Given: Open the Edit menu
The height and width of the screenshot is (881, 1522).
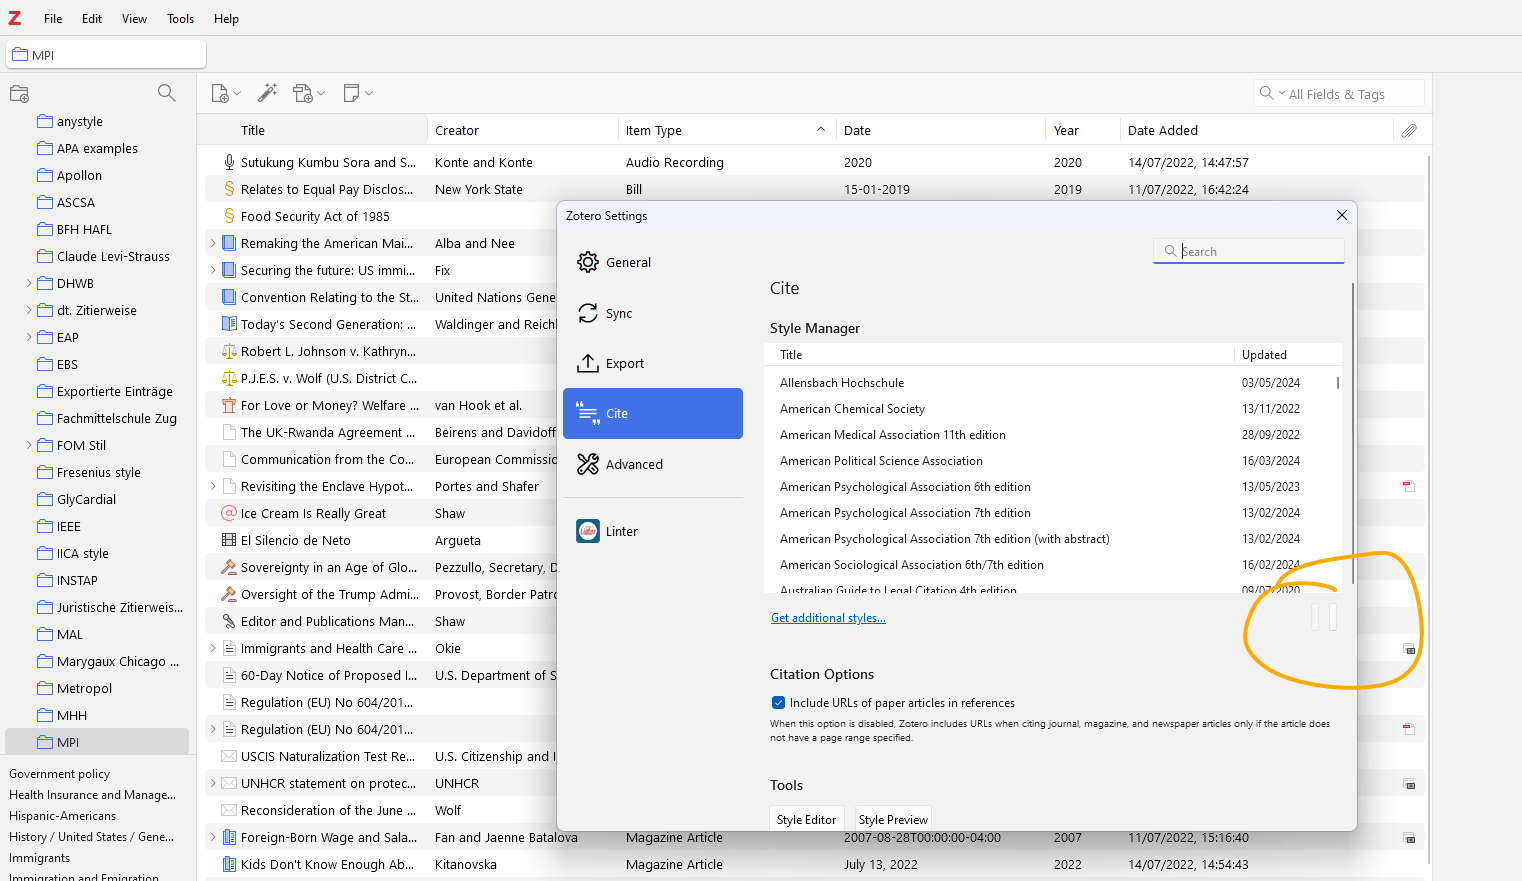Looking at the screenshot, I should (x=92, y=18).
